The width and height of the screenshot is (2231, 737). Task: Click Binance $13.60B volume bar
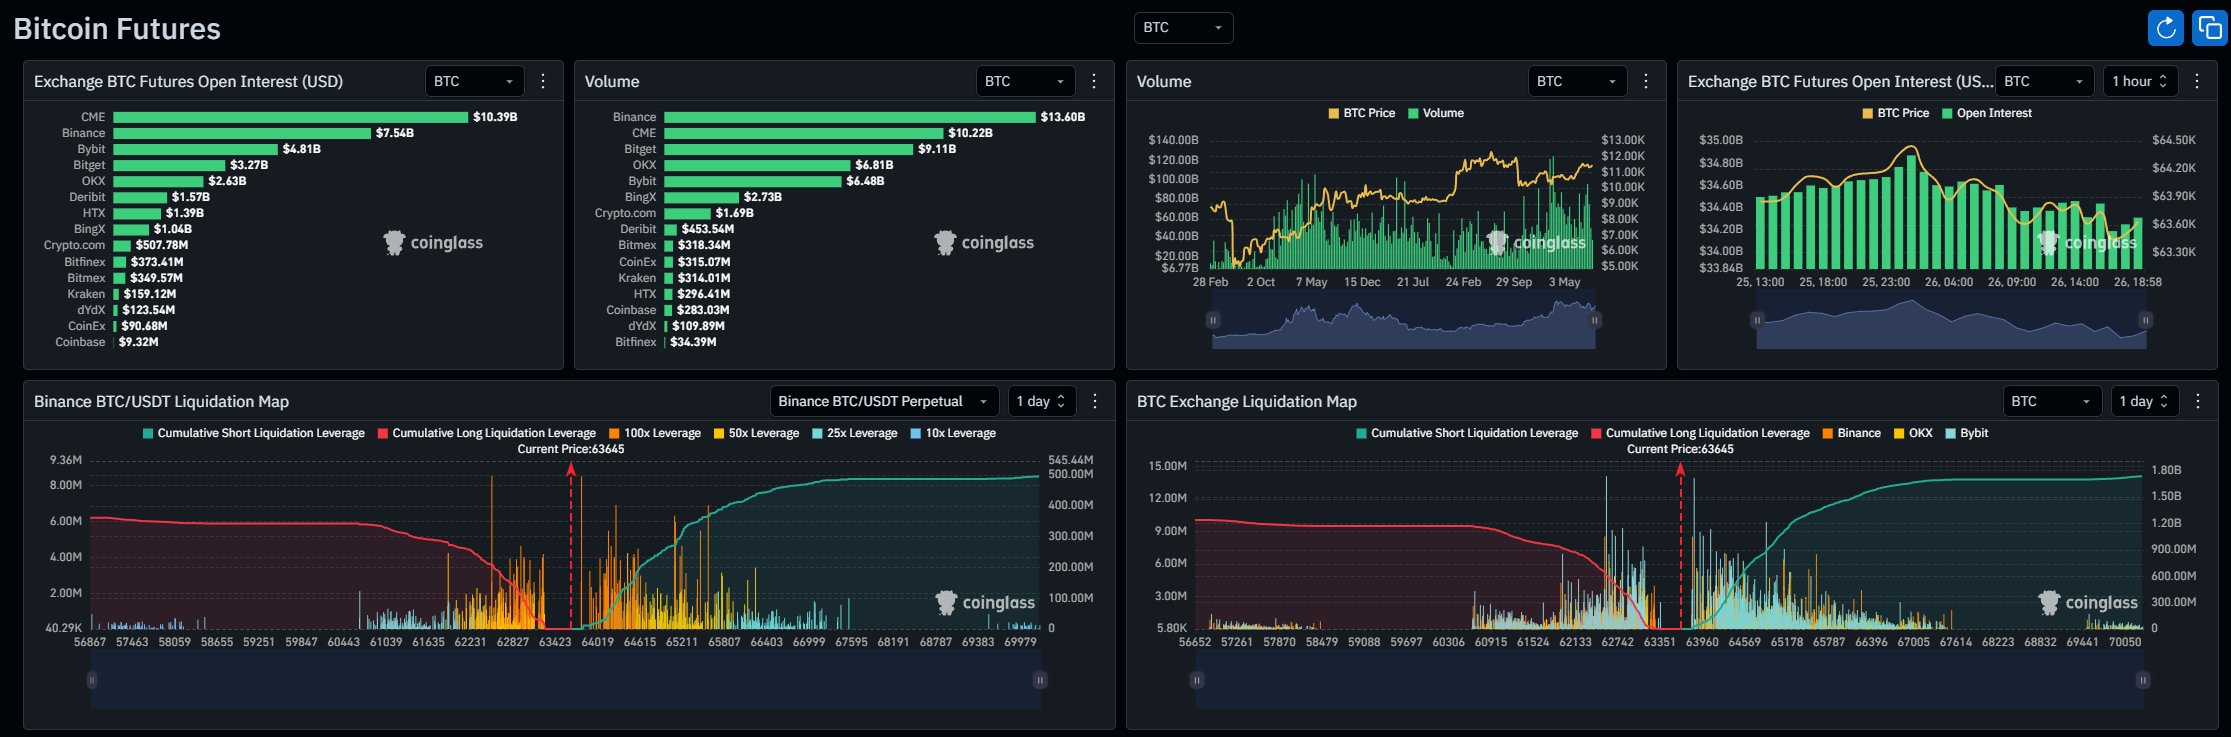point(850,117)
